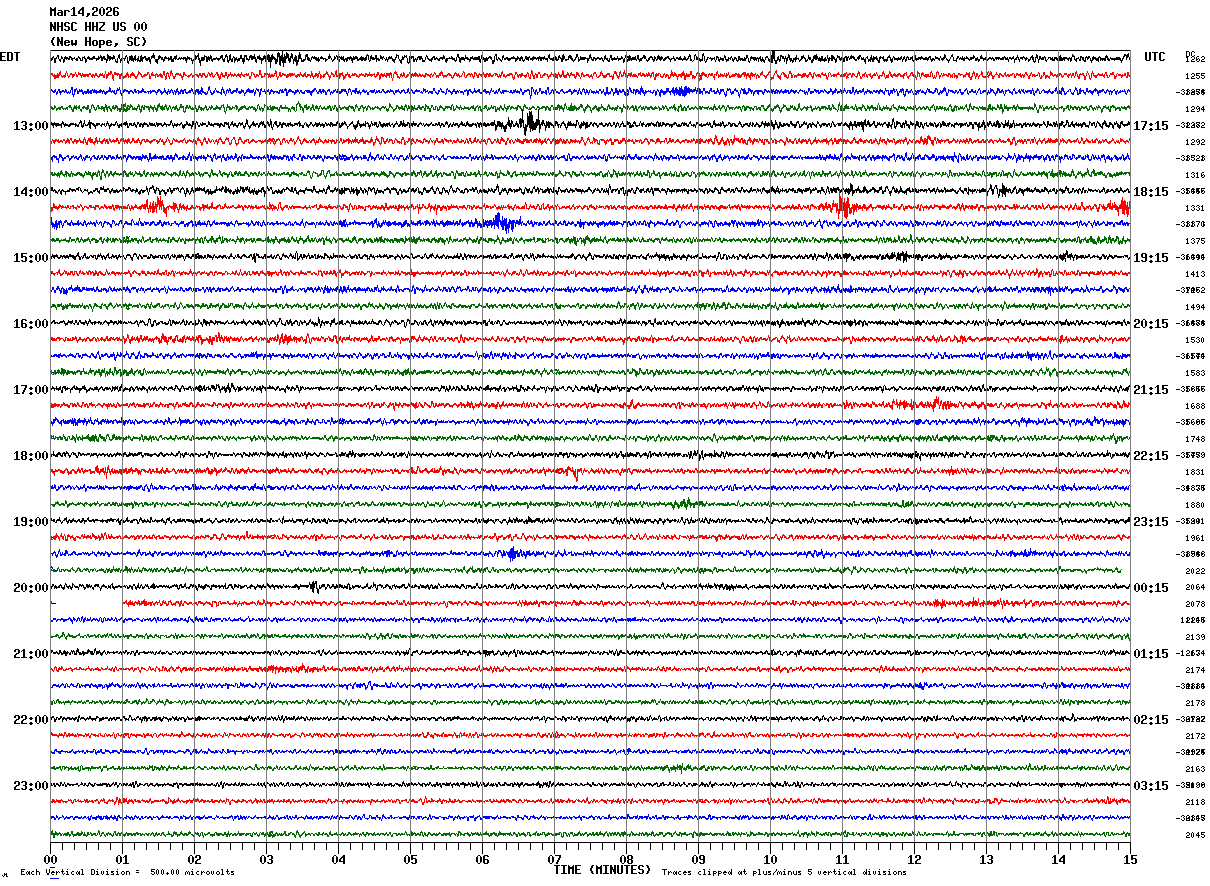Click the "19:15" UTC row label
This screenshot has height=886, width=1210.
pos(1151,258)
